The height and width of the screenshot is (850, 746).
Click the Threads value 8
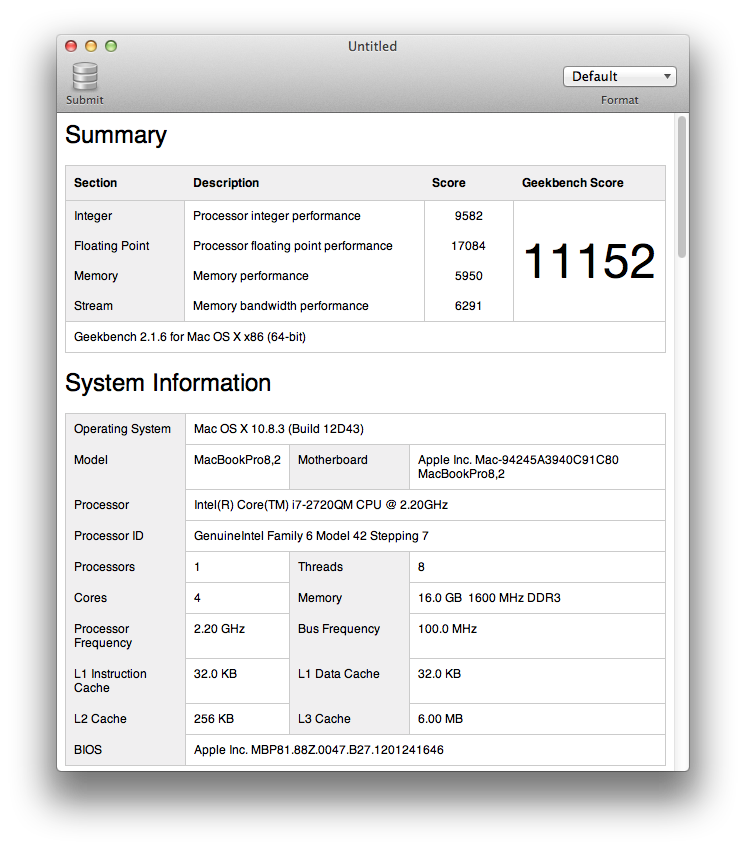click(x=421, y=567)
